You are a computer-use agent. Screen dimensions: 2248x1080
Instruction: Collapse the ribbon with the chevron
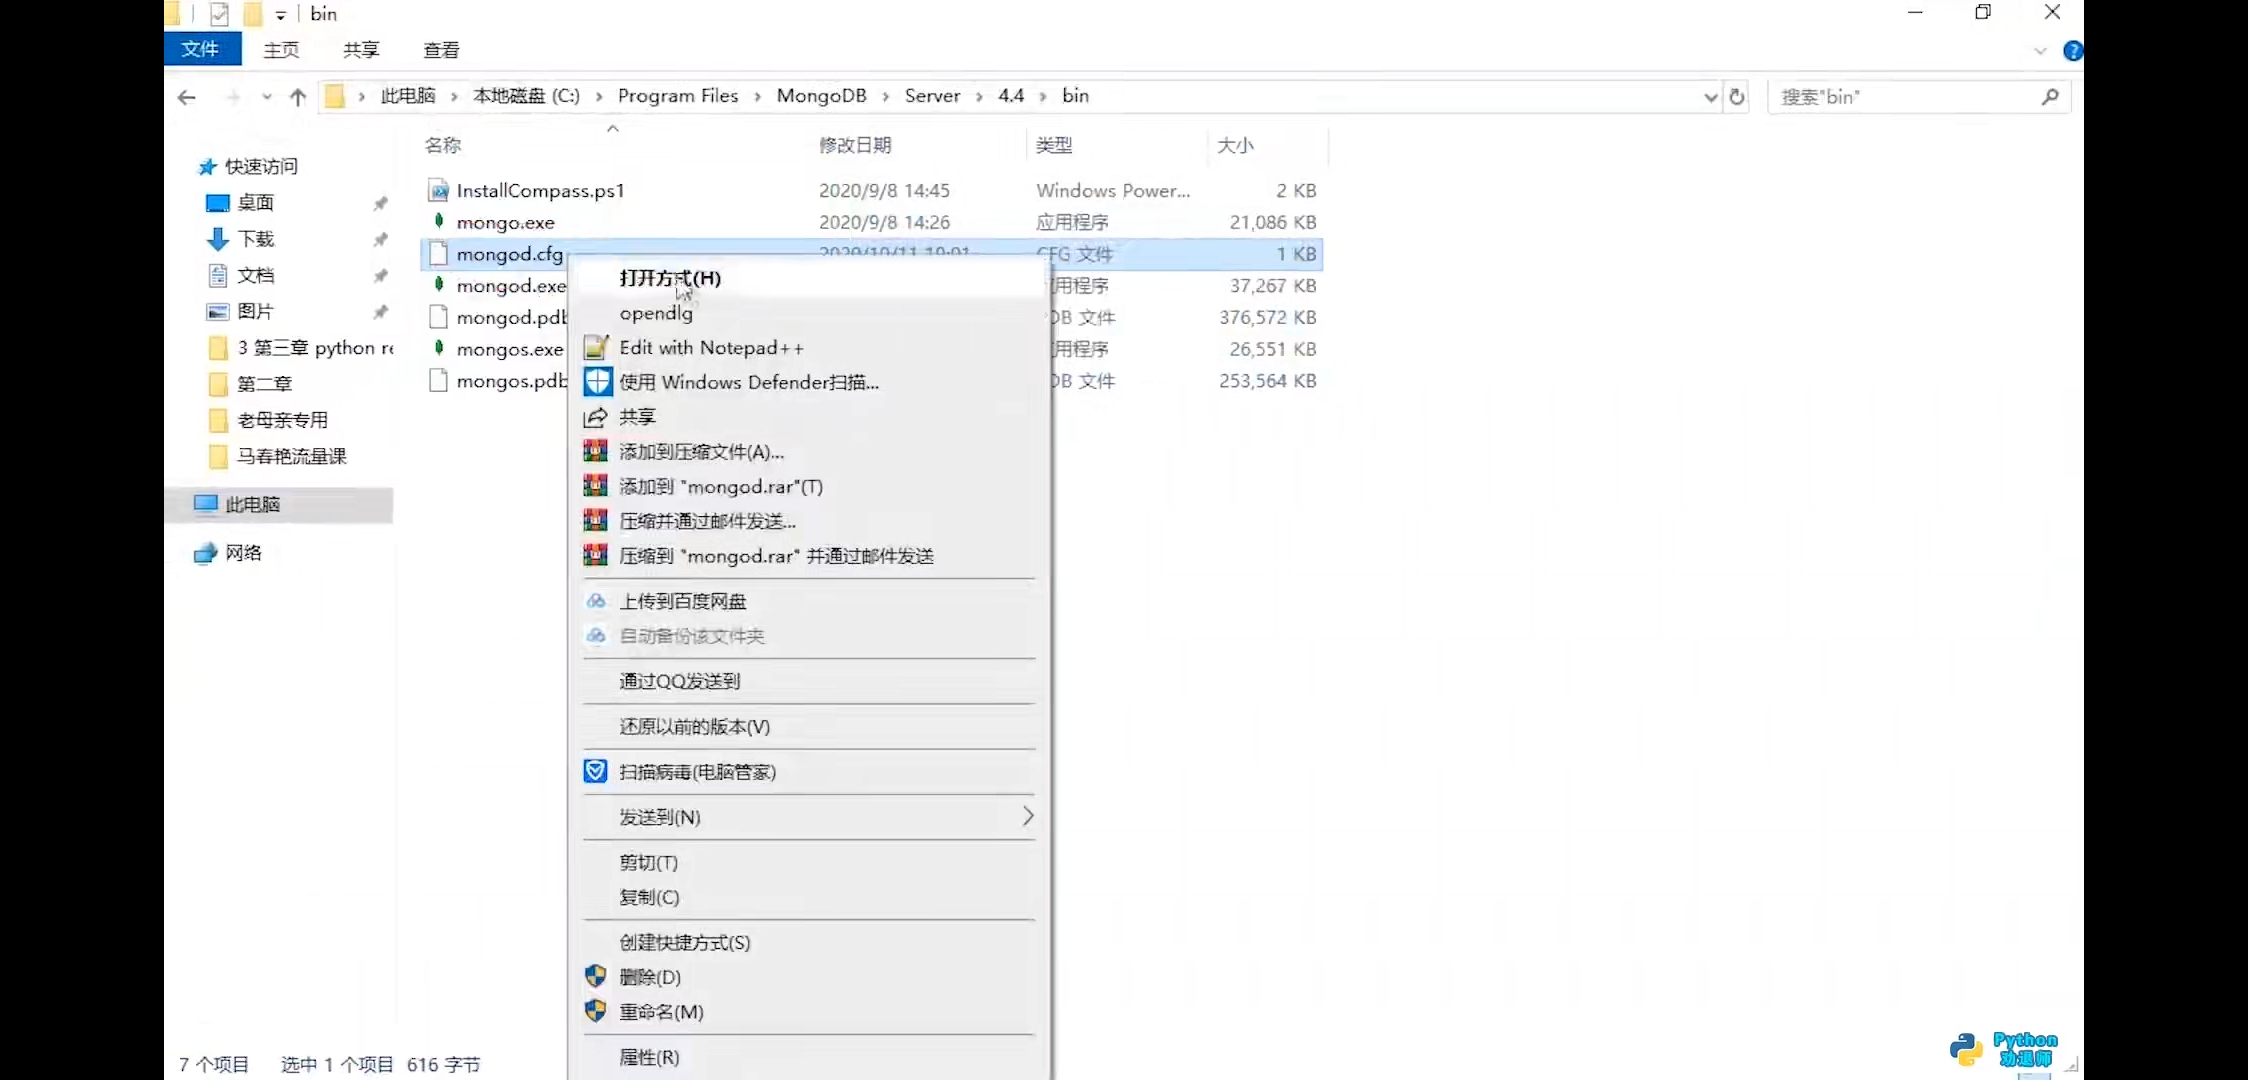[x=2040, y=51]
